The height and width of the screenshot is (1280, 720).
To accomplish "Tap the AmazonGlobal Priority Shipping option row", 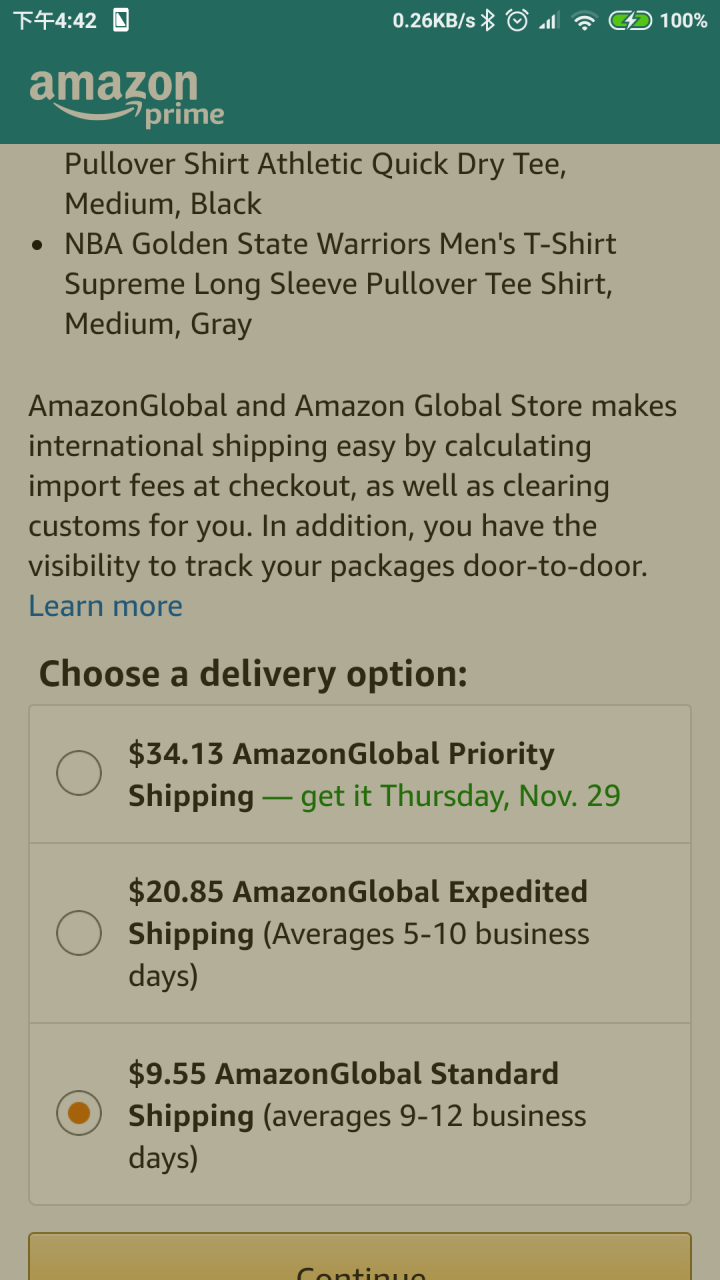I will pos(360,774).
